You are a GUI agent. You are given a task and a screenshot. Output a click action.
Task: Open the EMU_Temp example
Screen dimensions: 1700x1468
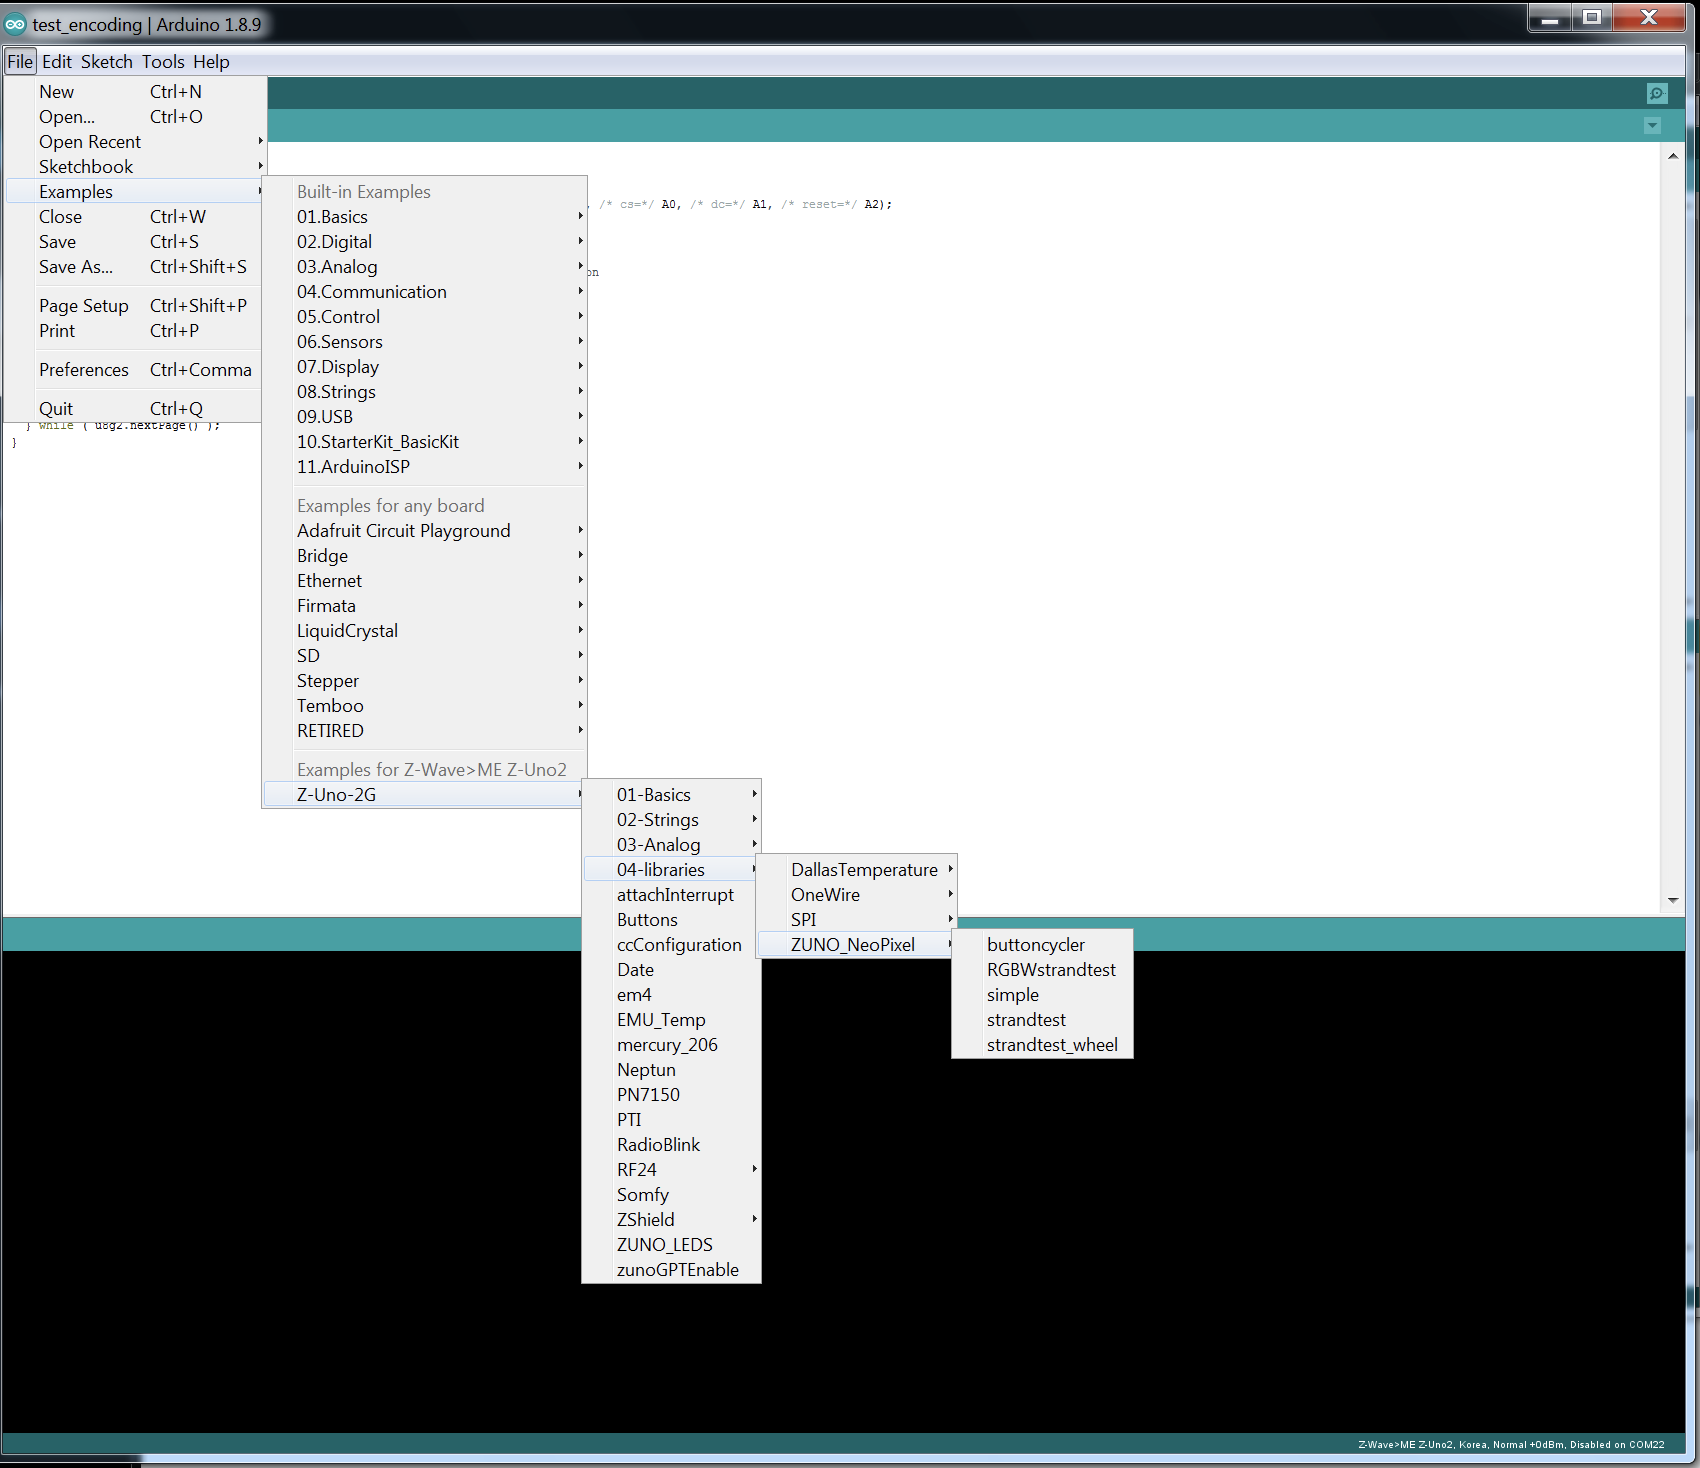[671, 1019]
